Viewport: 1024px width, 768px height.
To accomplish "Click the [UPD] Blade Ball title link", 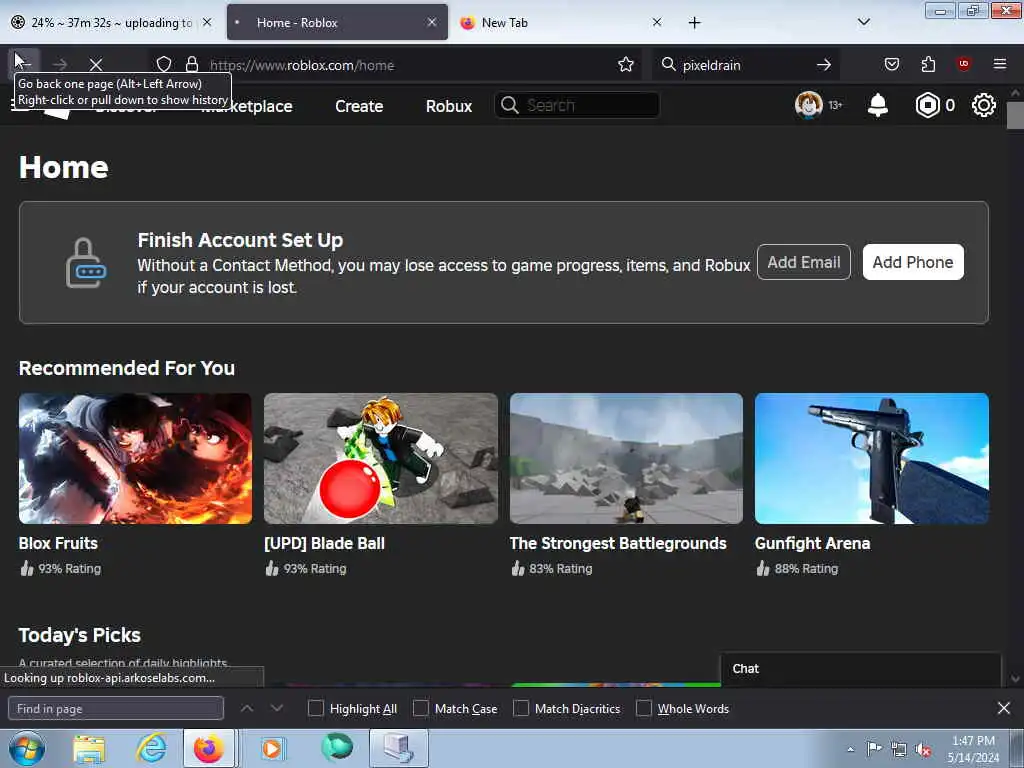I will pos(325,543).
